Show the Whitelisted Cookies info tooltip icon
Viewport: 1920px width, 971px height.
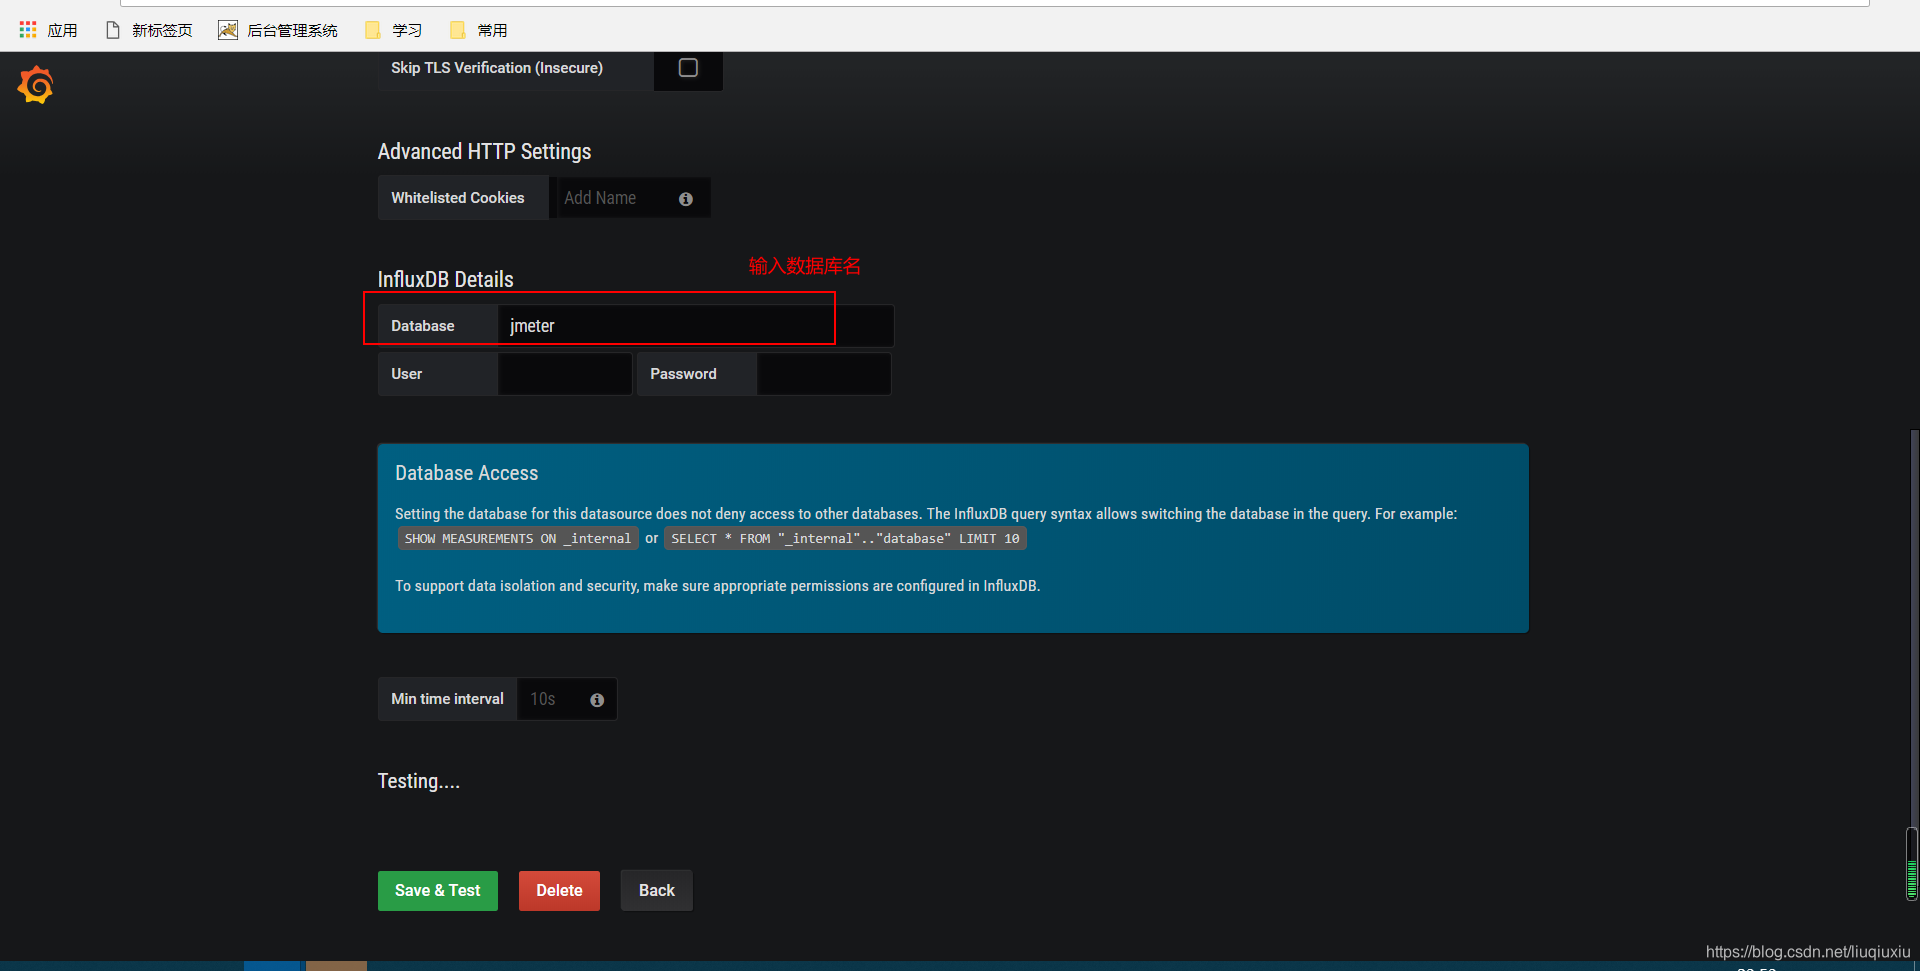click(686, 199)
